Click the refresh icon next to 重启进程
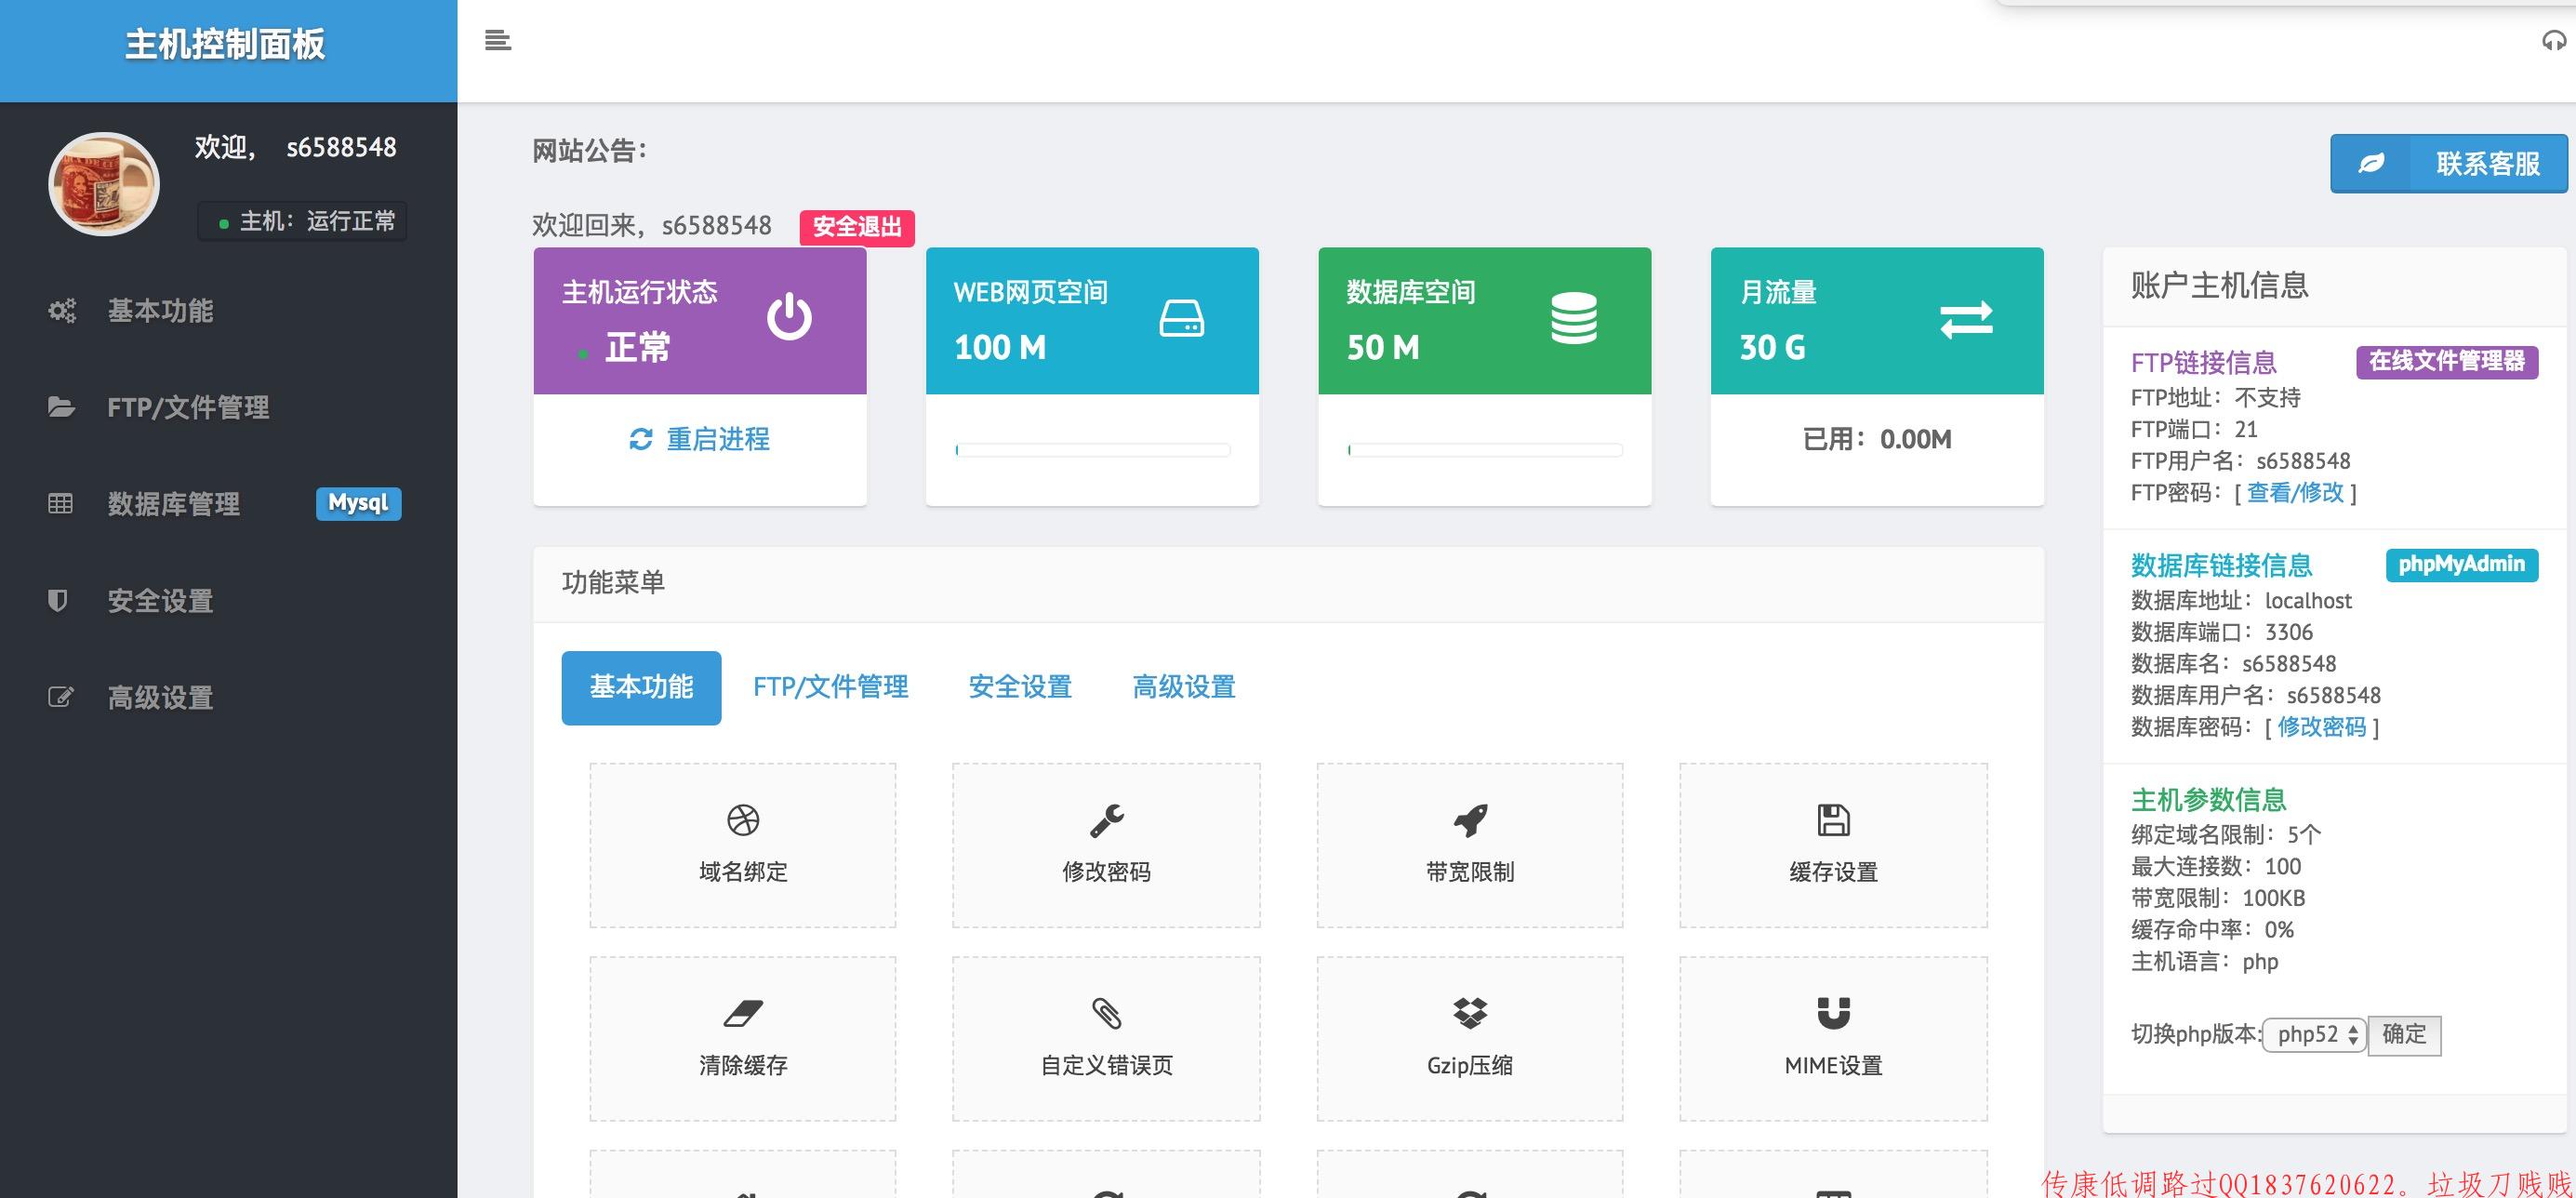 coord(640,439)
